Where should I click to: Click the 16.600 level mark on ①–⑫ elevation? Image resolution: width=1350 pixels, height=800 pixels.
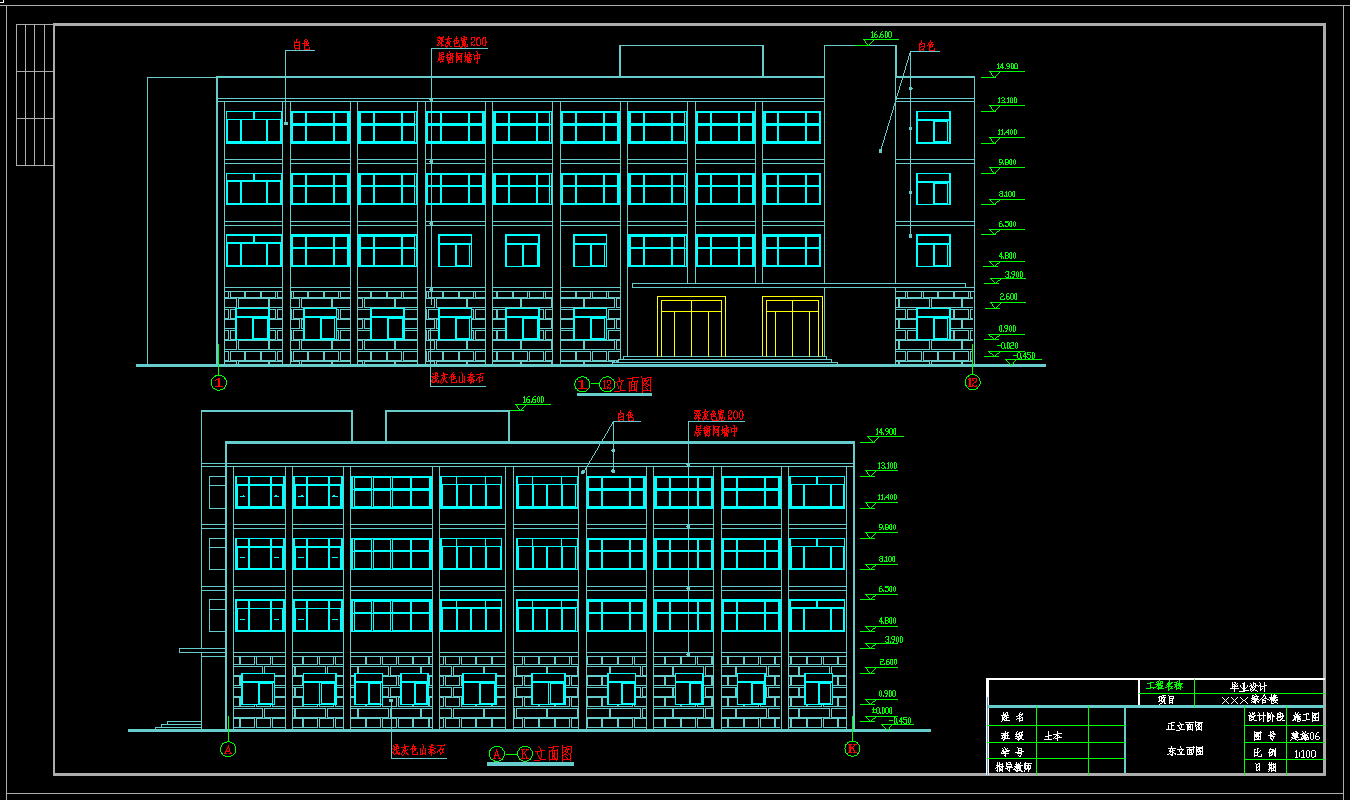click(x=881, y=35)
